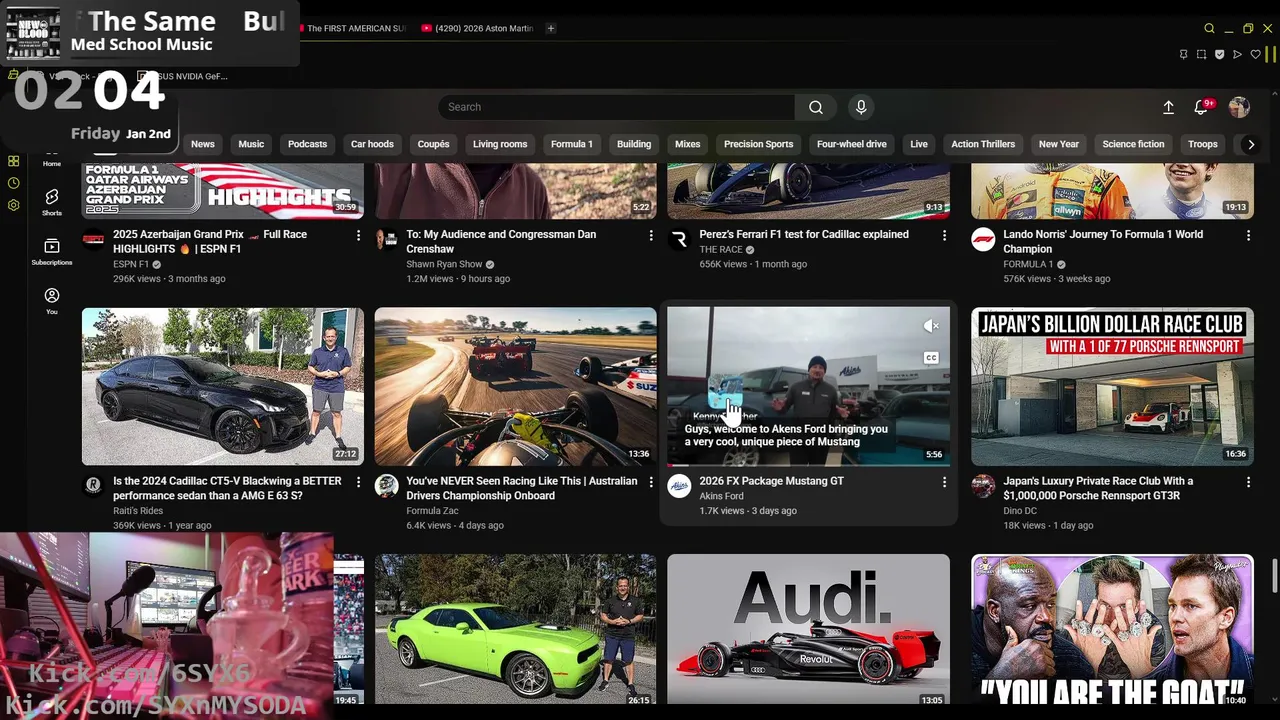Take a snapshot with the dashed-square icon
This screenshot has height=720, width=1280.
click(1201, 54)
